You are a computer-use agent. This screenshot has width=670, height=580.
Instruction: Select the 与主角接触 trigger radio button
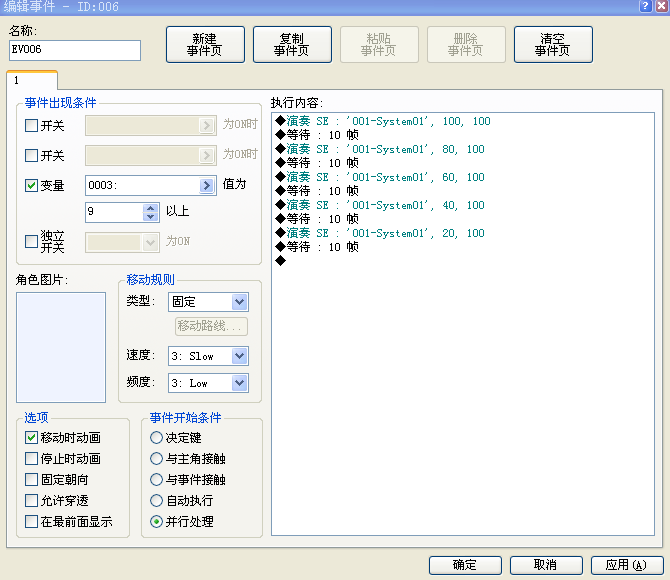tap(156, 459)
